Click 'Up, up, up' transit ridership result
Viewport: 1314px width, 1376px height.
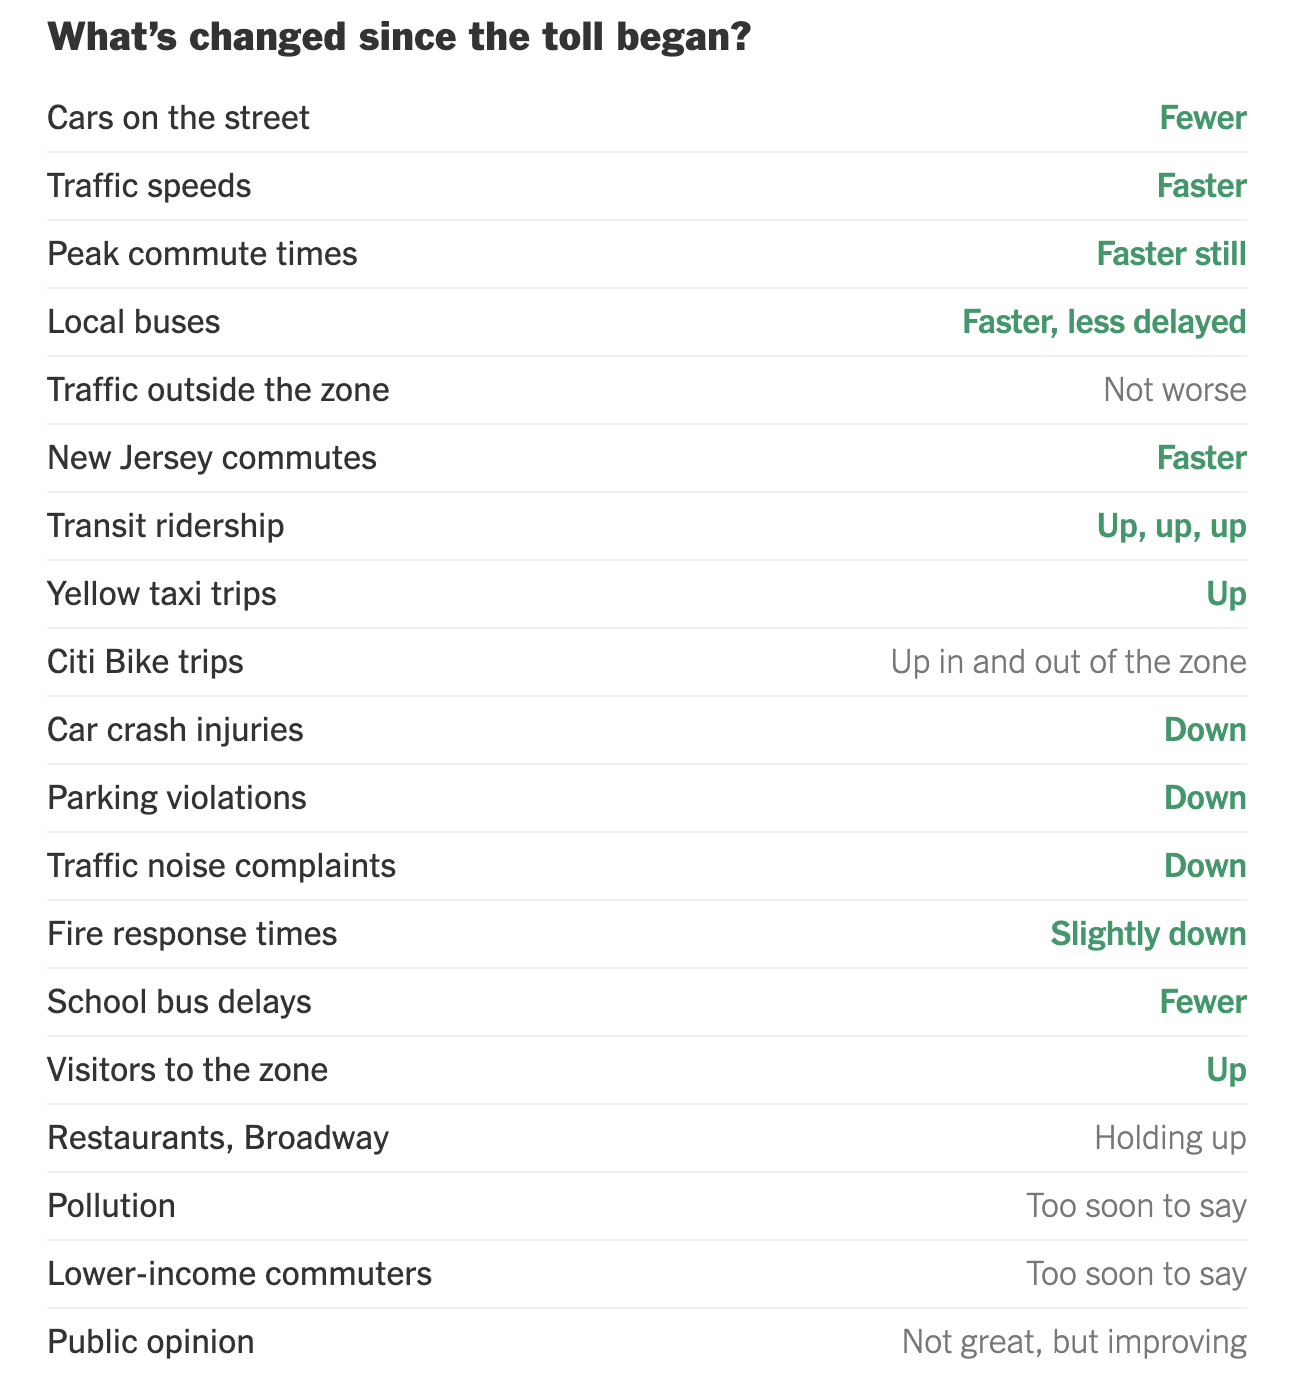pyautogui.click(x=1171, y=526)
